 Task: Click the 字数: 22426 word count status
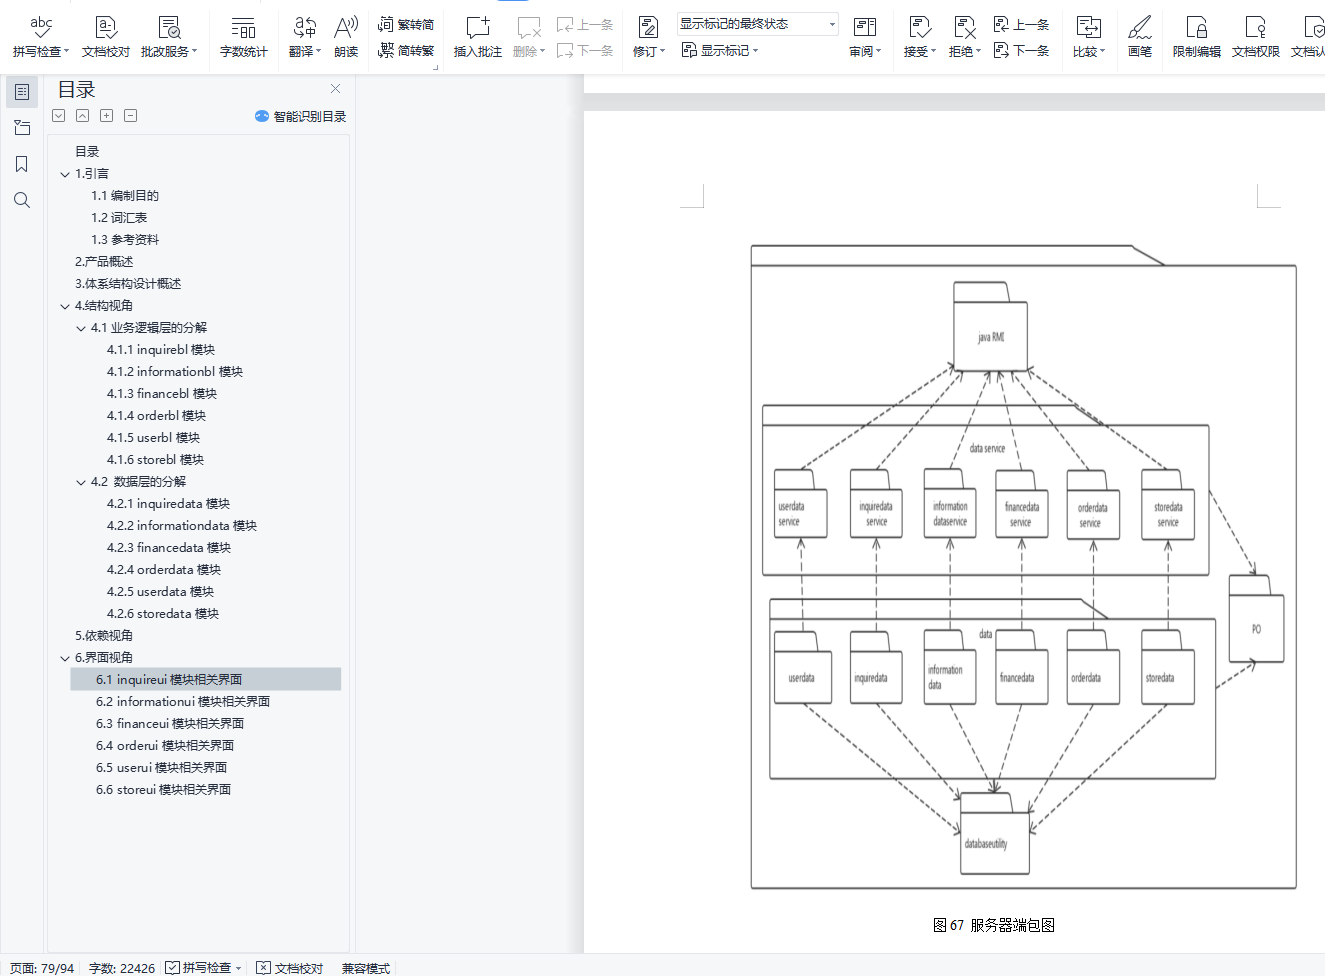coord(122,968)
